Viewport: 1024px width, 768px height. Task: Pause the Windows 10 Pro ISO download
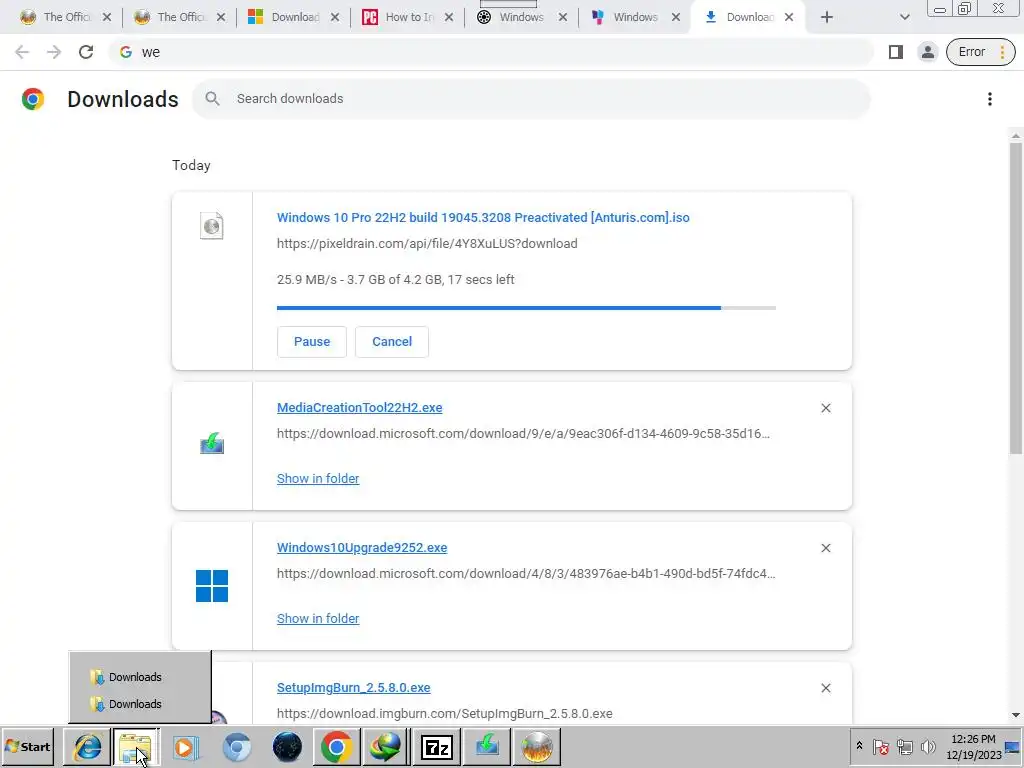[x=312, y=342]
